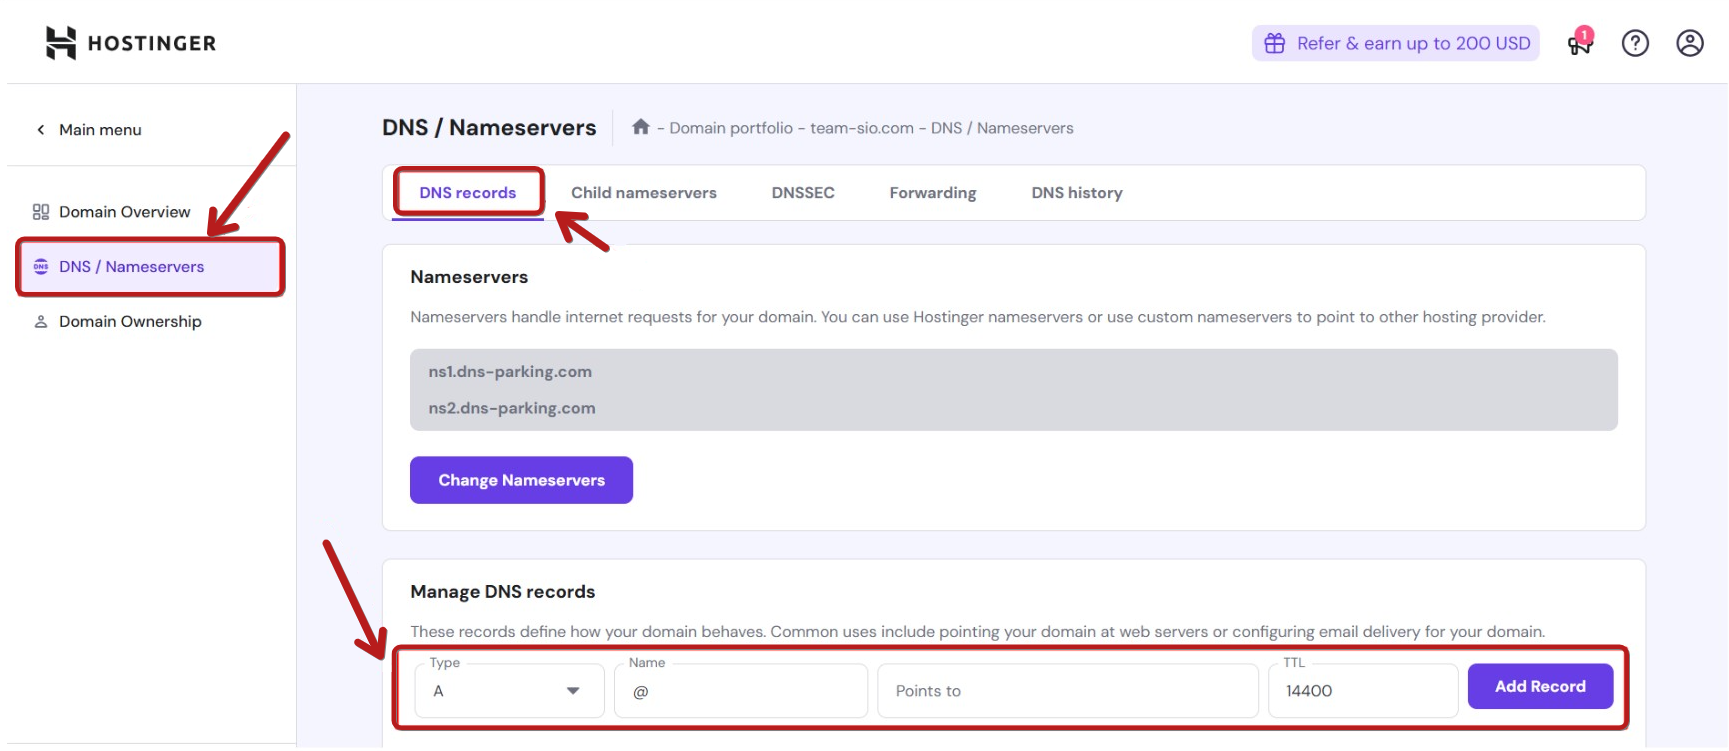Open the DNSSEC tab
This screenshot has height=751, width=1729.
pyautogui.click(x=803, y=193)
